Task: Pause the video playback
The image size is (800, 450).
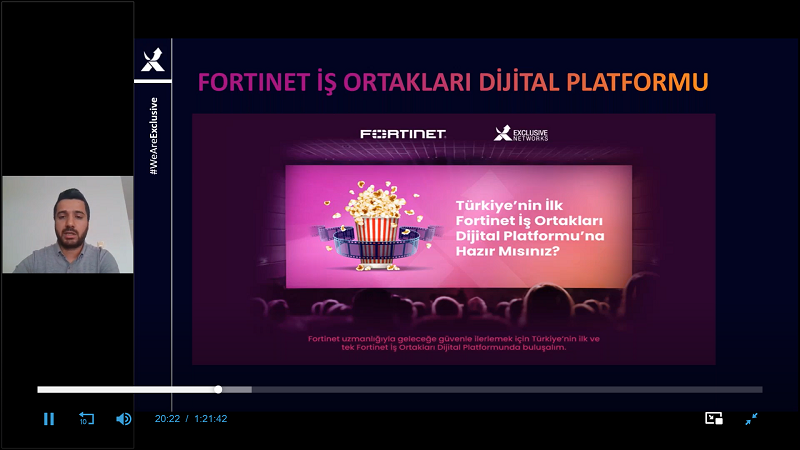Action: (48, 419)
